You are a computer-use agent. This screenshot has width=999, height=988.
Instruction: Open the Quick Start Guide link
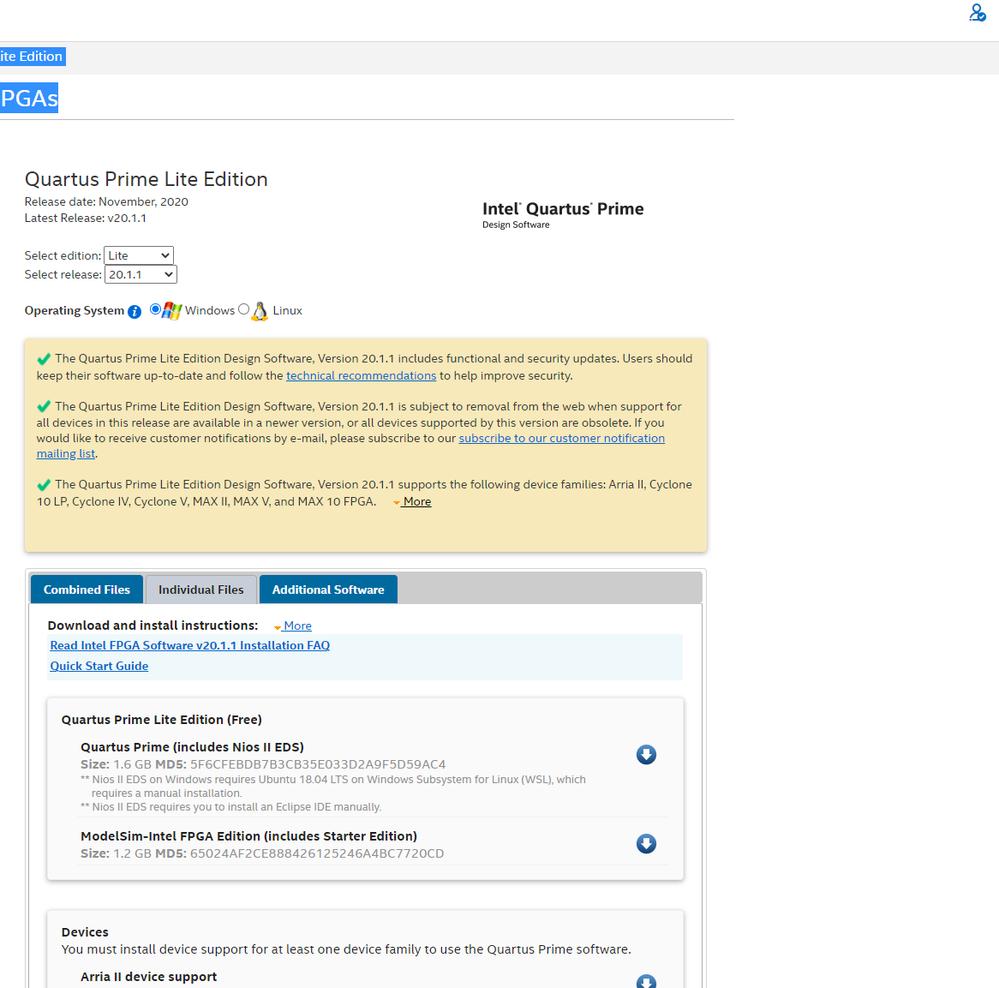(x=99, y=666)
